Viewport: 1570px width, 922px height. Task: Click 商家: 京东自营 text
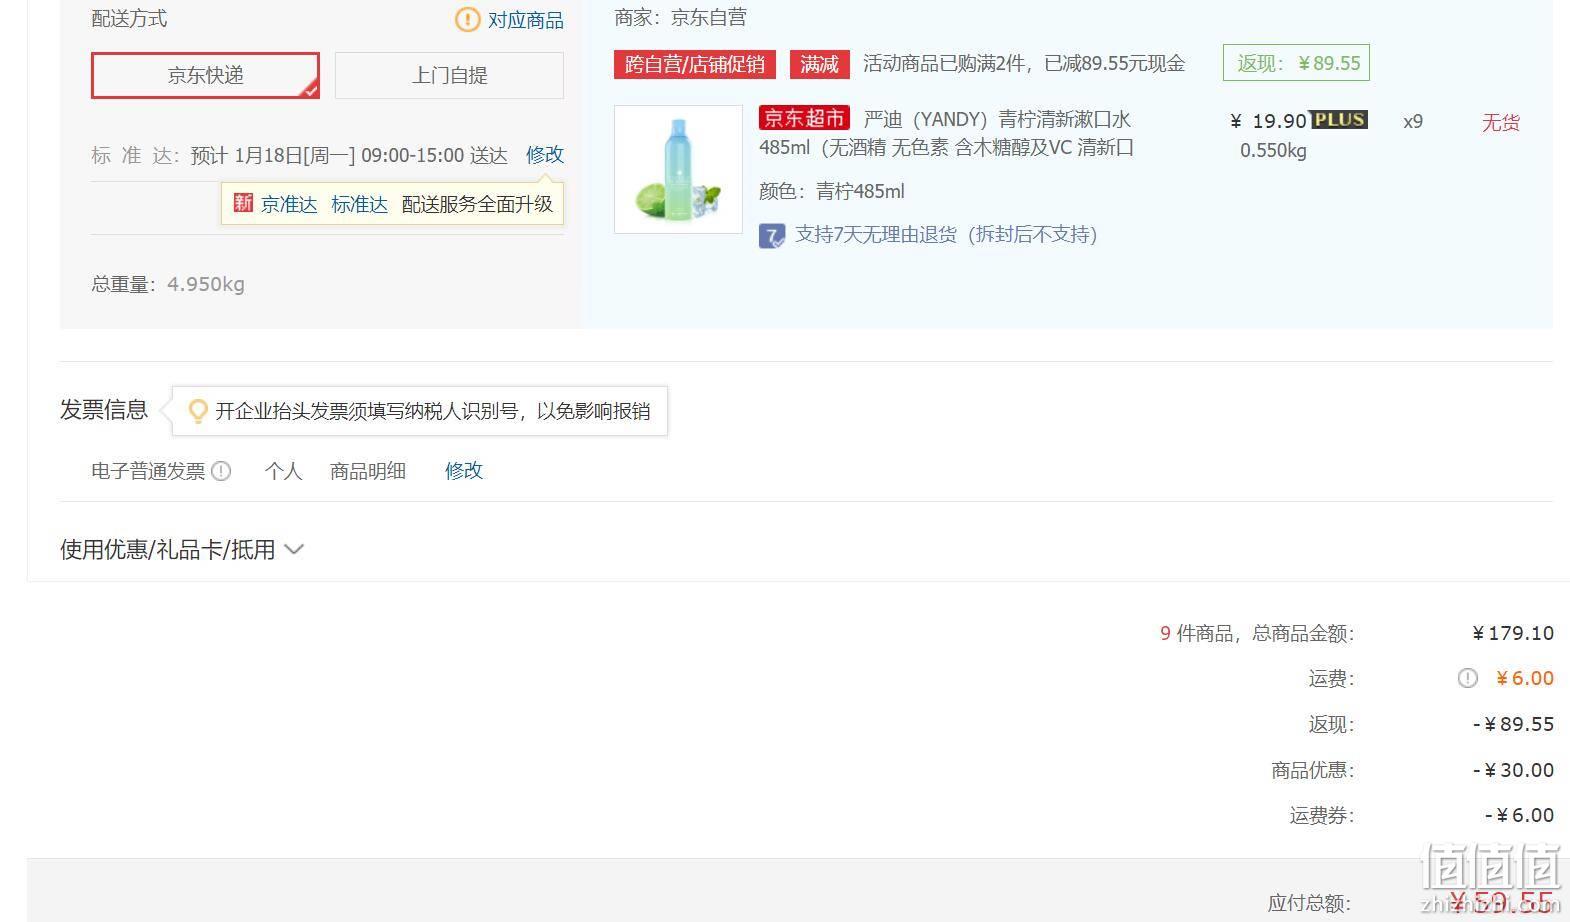[x=681, y=17]
